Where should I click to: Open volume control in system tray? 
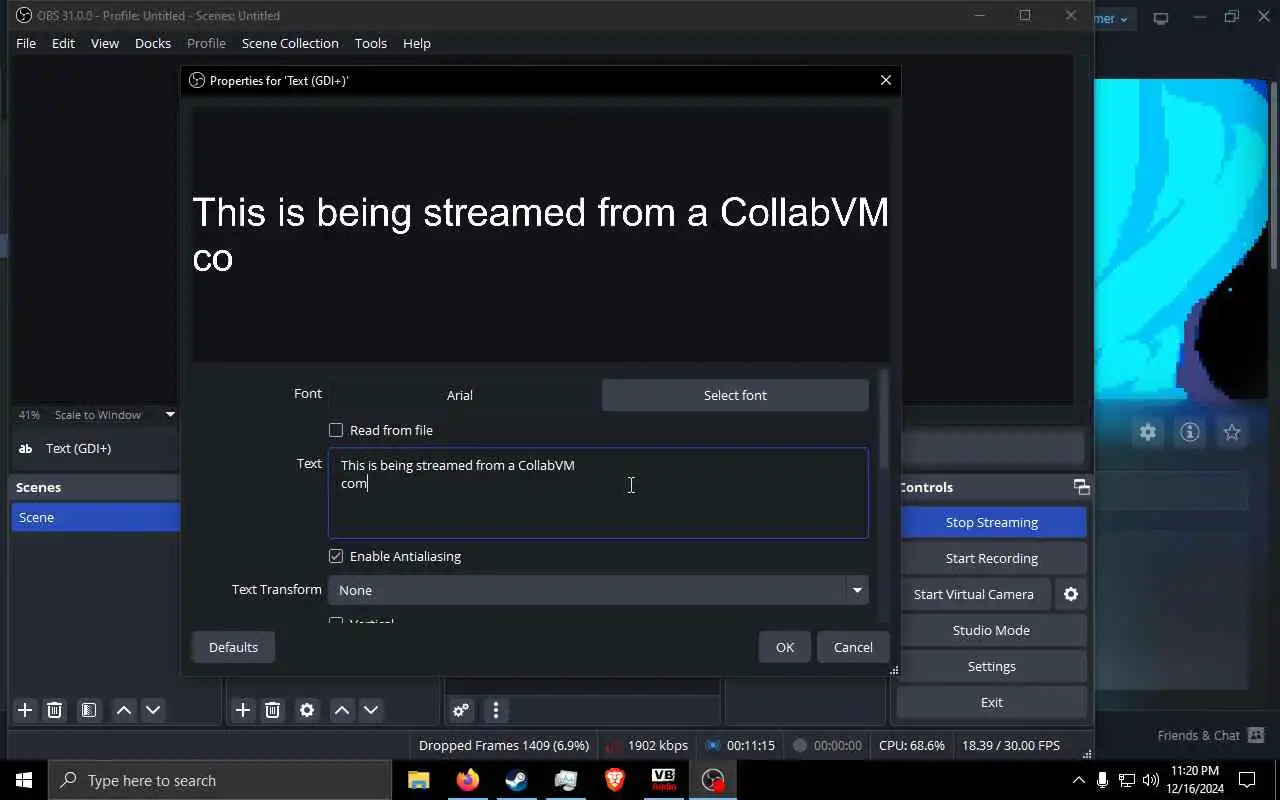[x=1151, y=780]
